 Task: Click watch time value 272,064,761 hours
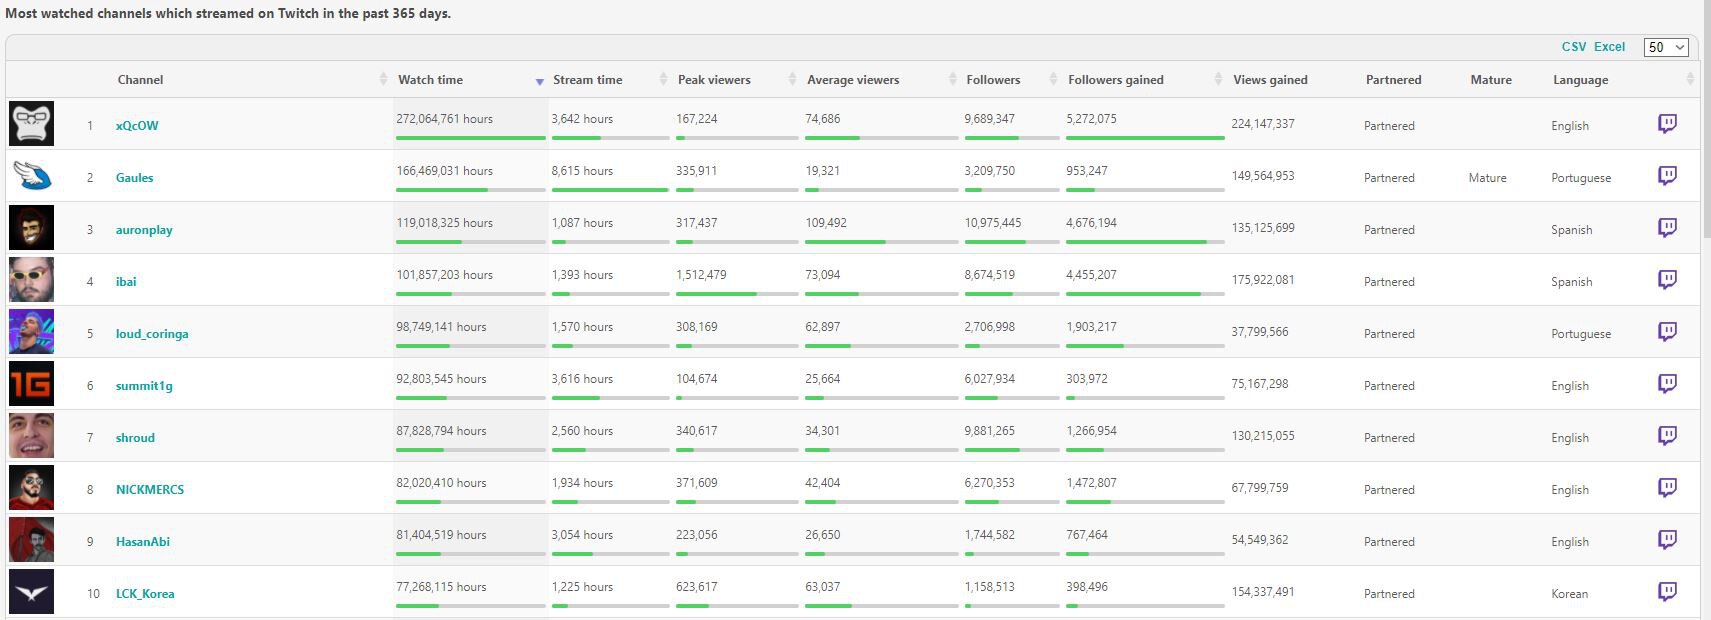point(444,119)
